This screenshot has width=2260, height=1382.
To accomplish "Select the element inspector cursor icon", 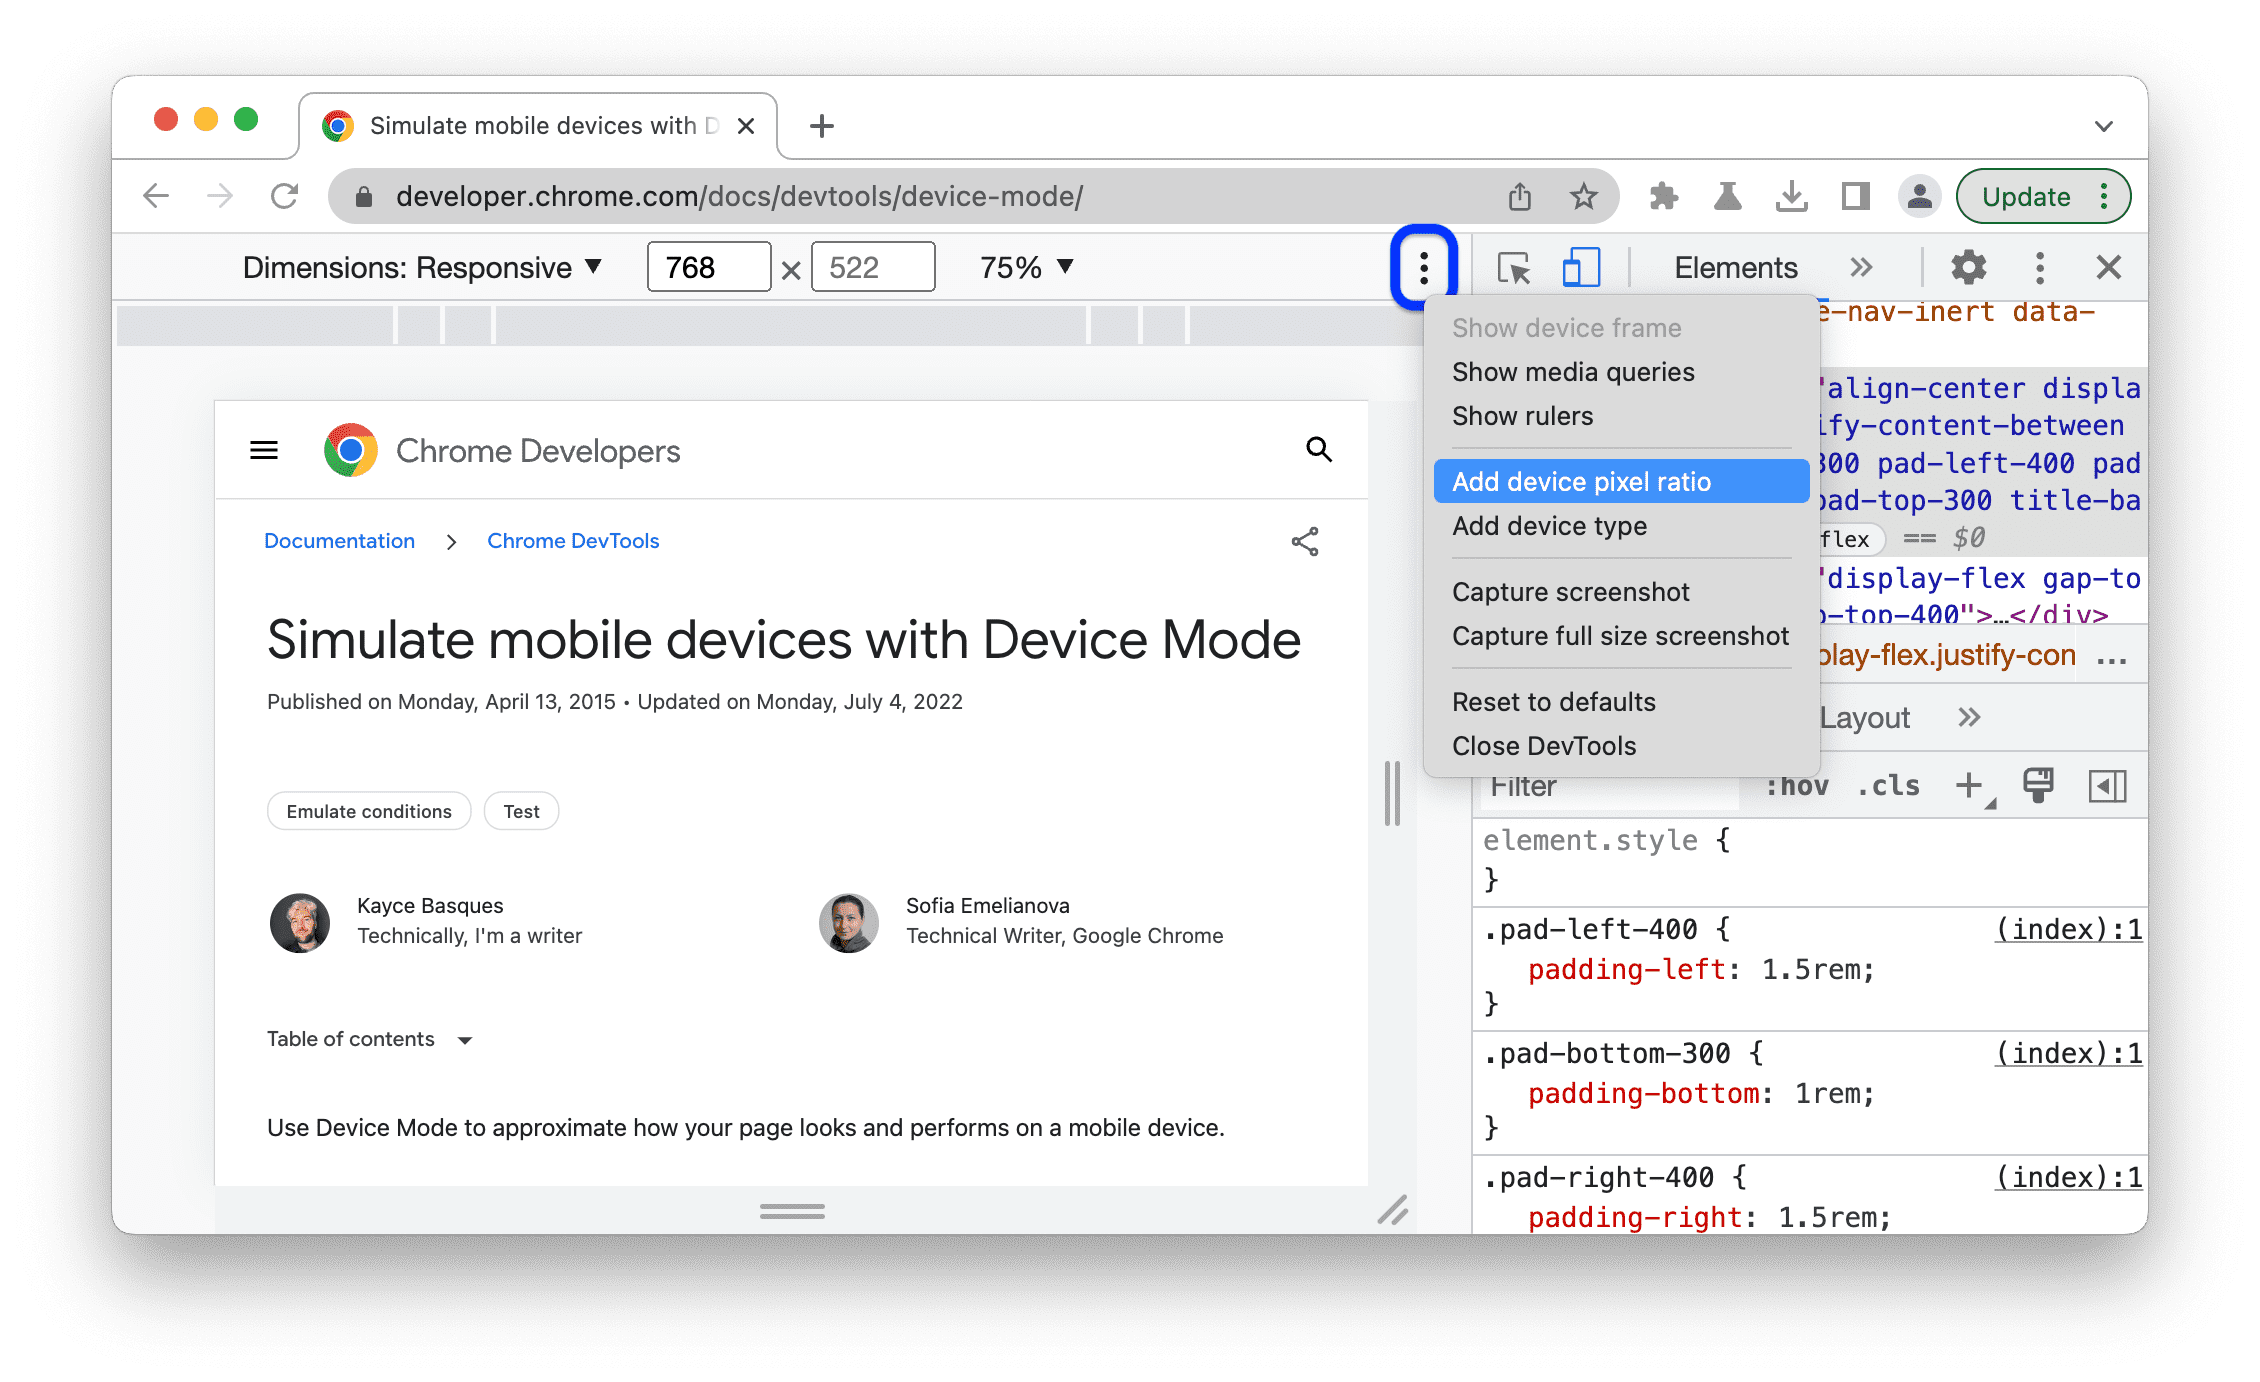I will [1514, 268].
